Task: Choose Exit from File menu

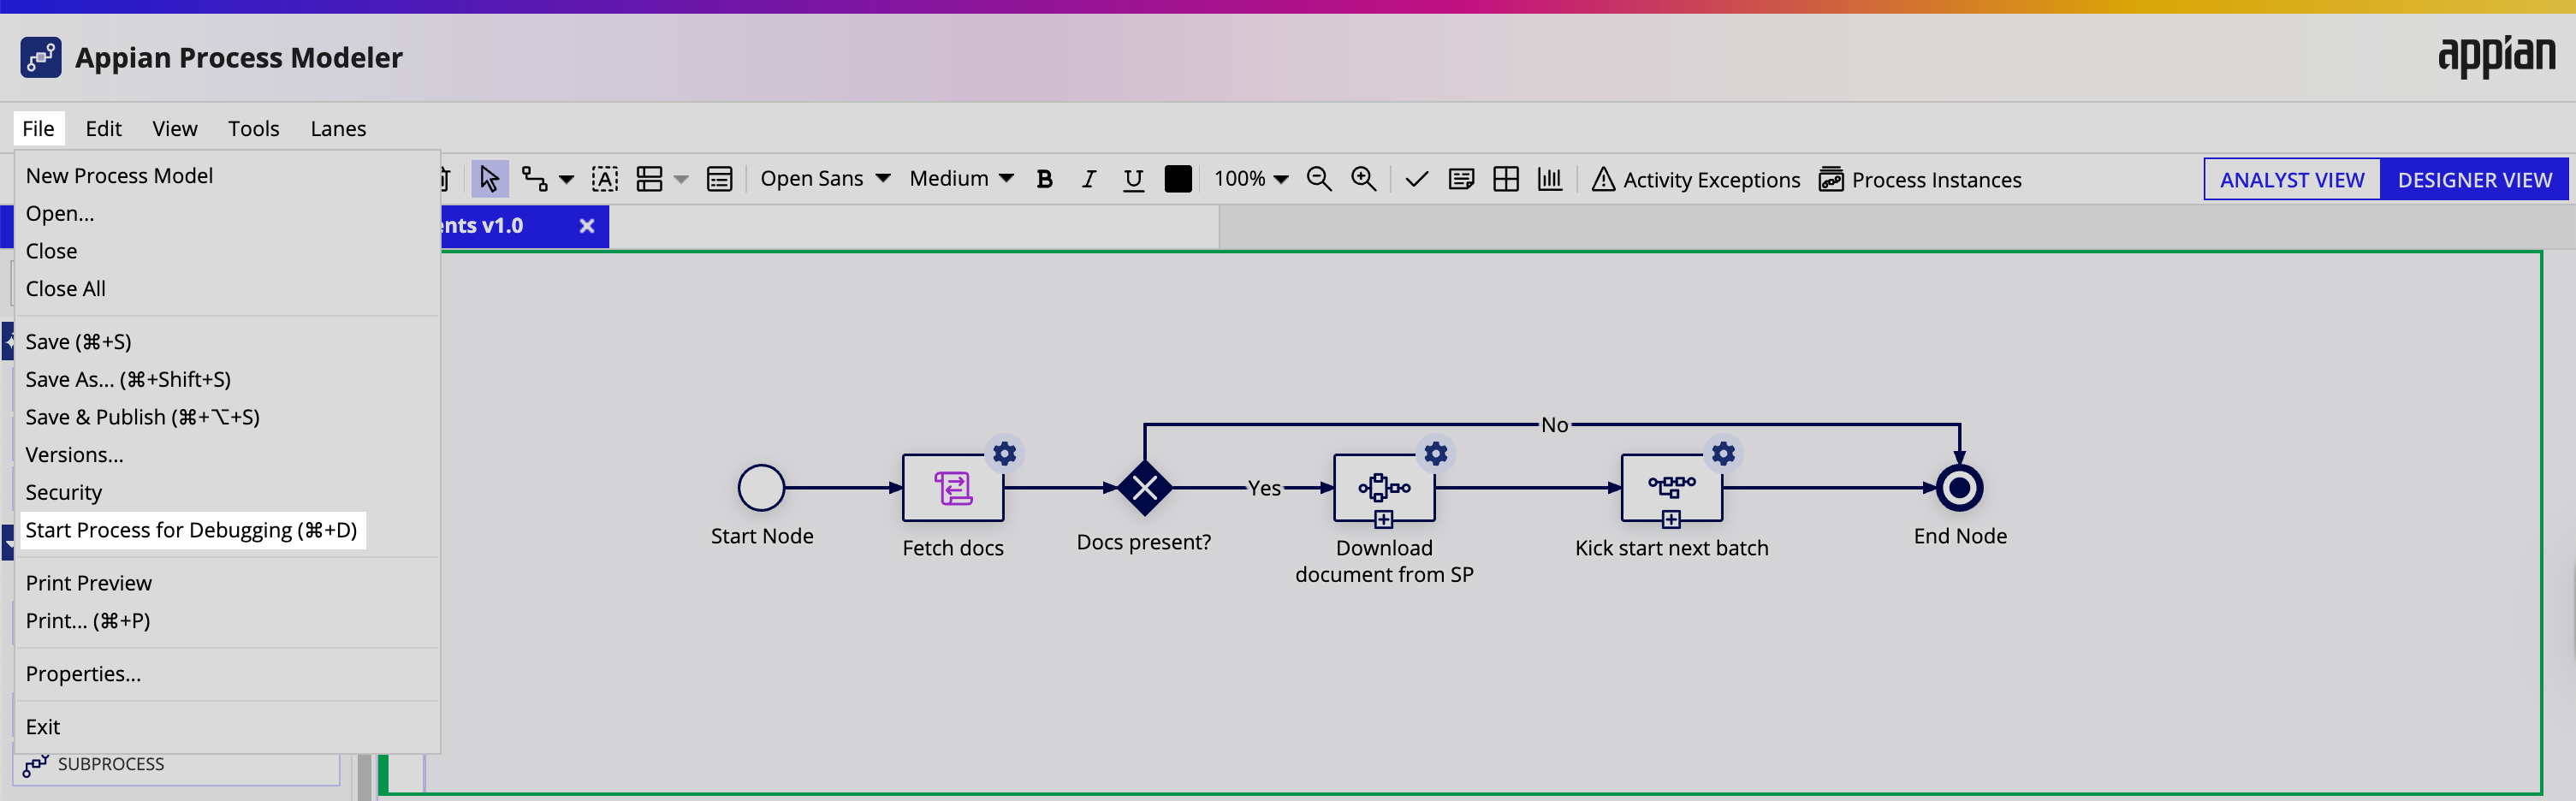Action: (x=228, y=727)
